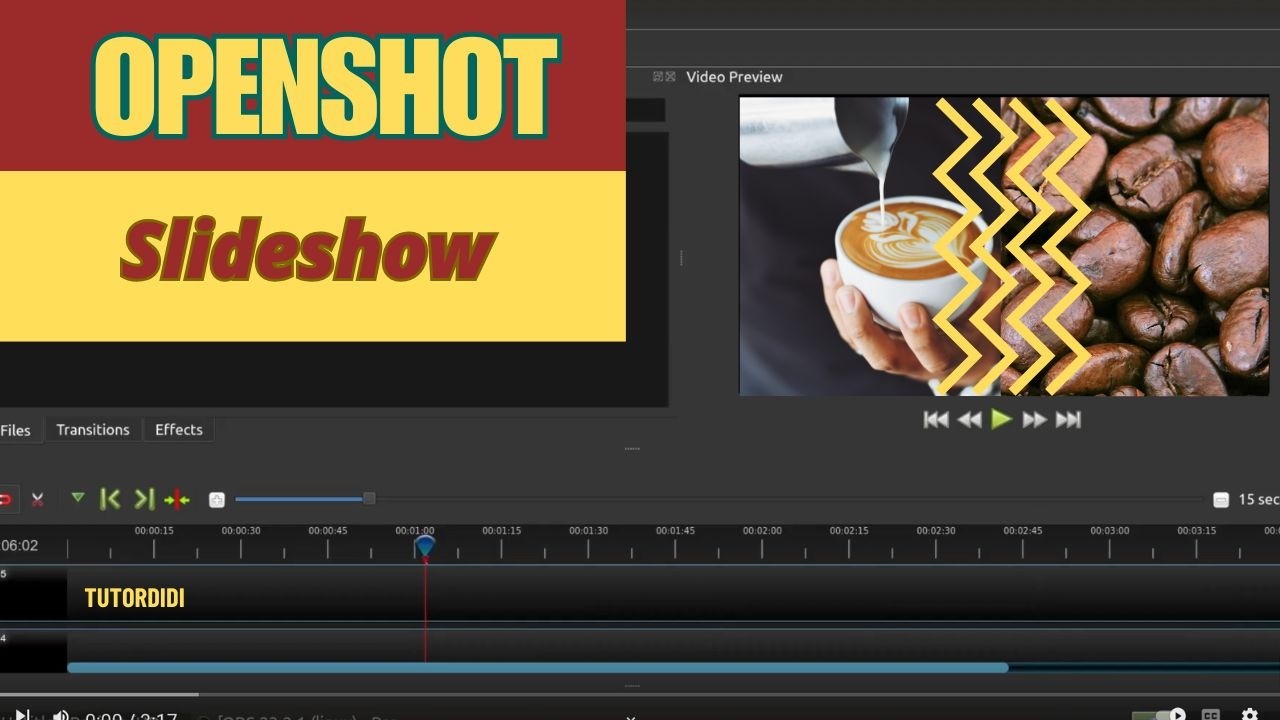Click the 00:00:30 ruler mark
1280x720 pixels.
pyautogui.click(x=241, y=531)
